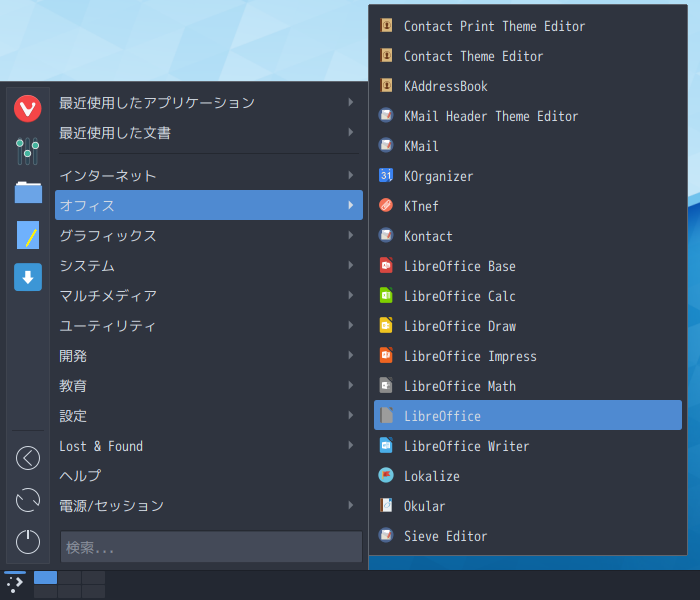Launch Okular
Viewport: 700px width, 600px height.
point(528,505)
